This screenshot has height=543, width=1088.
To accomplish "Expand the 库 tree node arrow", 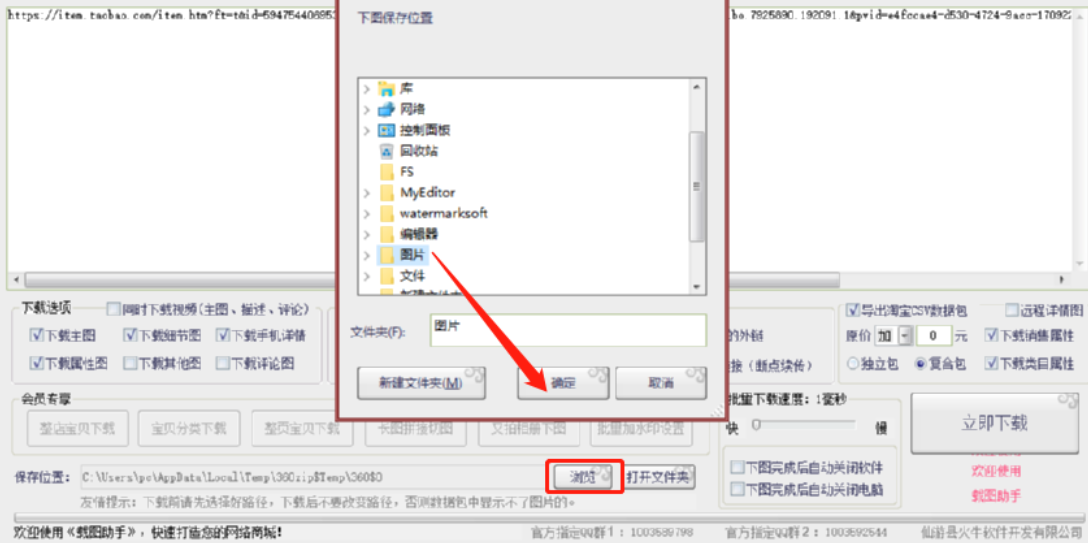I will (366, 89).
